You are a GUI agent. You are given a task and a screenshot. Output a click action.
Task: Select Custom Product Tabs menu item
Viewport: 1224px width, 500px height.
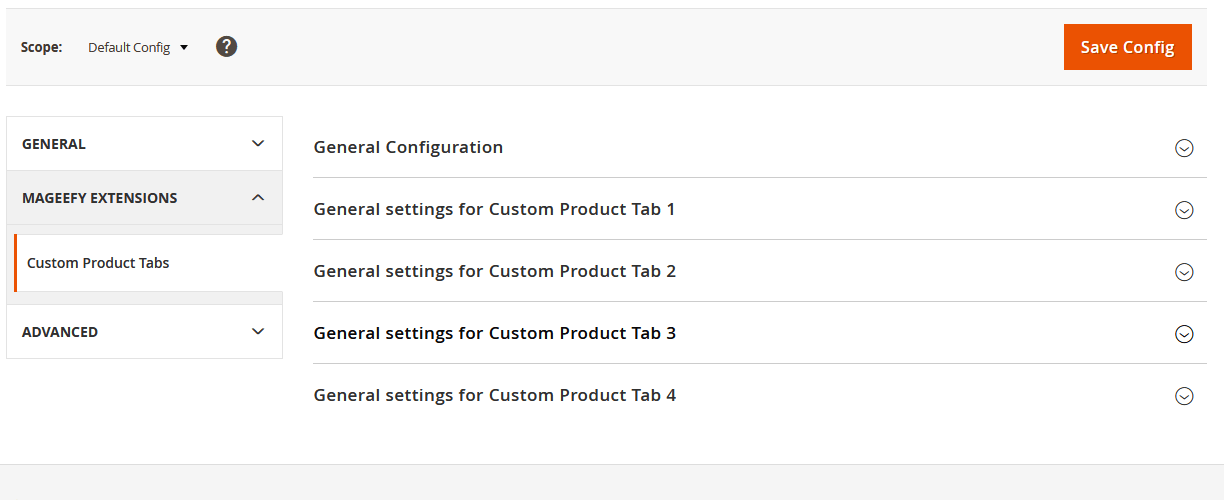(x=98, y=263)
